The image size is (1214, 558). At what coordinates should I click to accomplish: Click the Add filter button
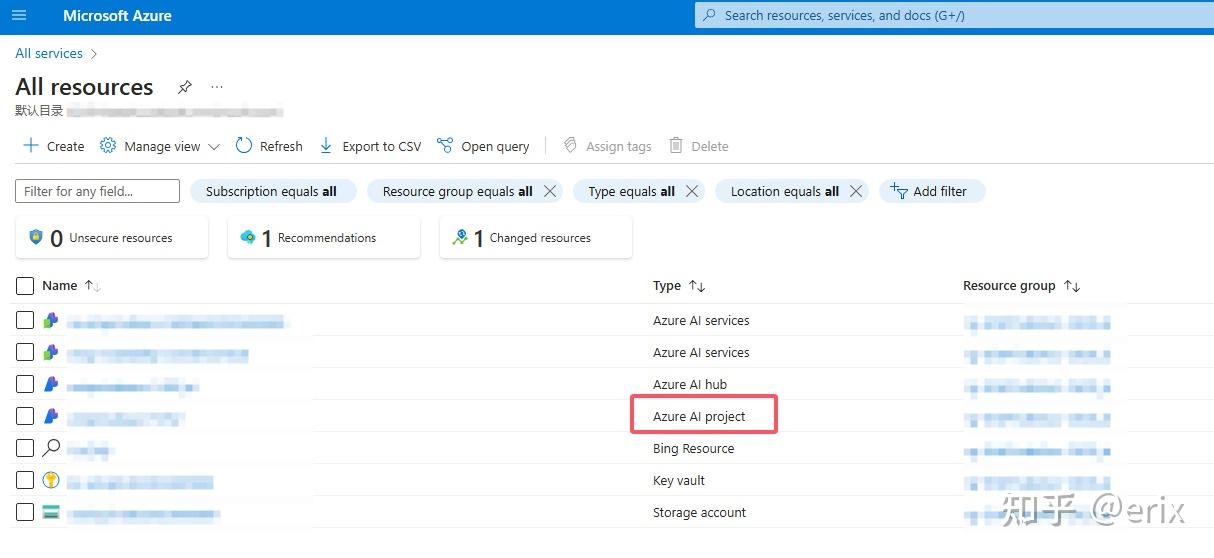931,191
